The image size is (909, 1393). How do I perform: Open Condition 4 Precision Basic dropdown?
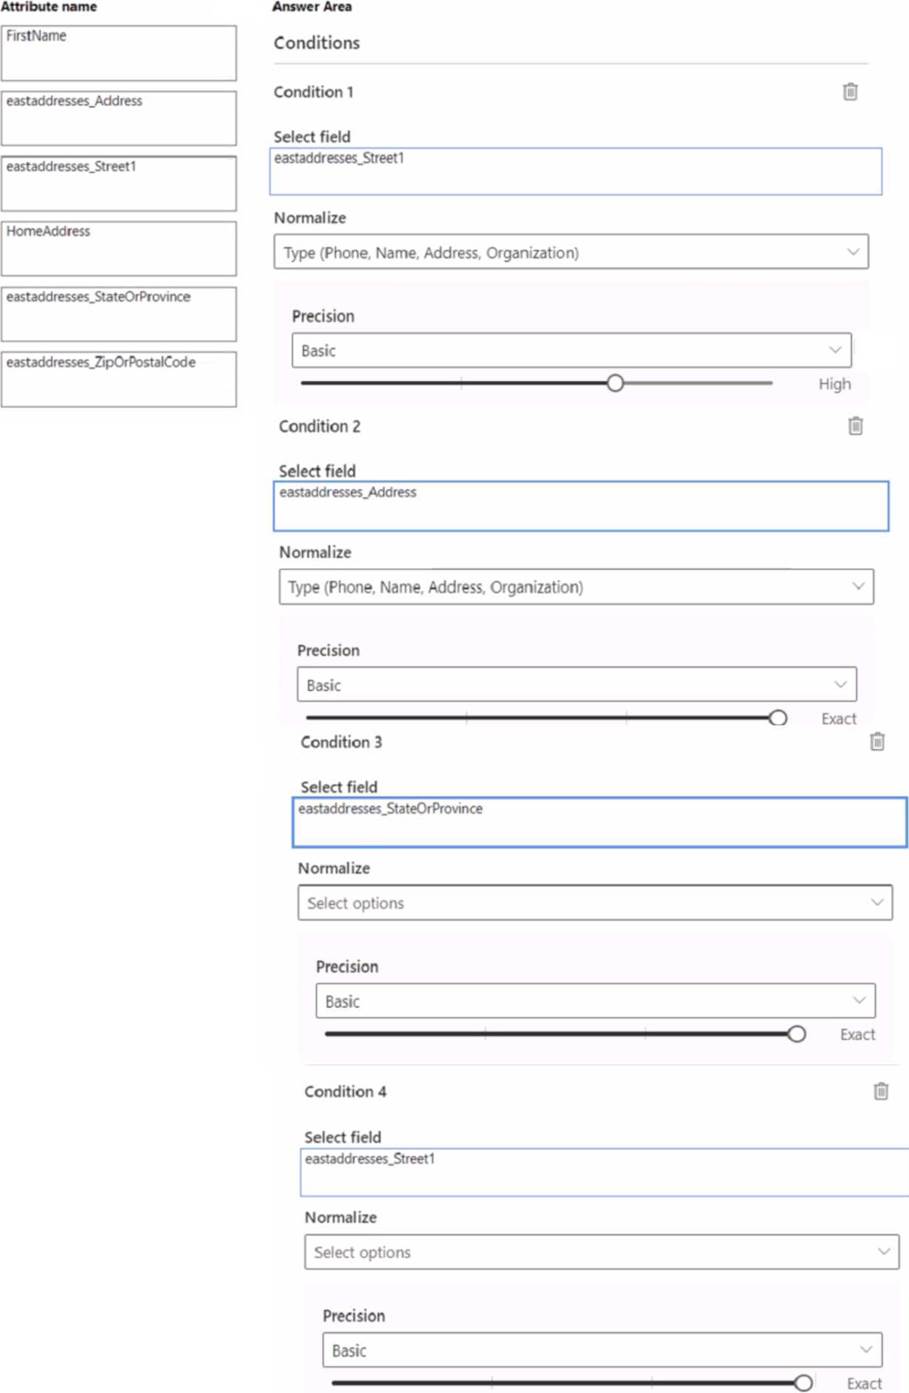tap(602, 1350)
